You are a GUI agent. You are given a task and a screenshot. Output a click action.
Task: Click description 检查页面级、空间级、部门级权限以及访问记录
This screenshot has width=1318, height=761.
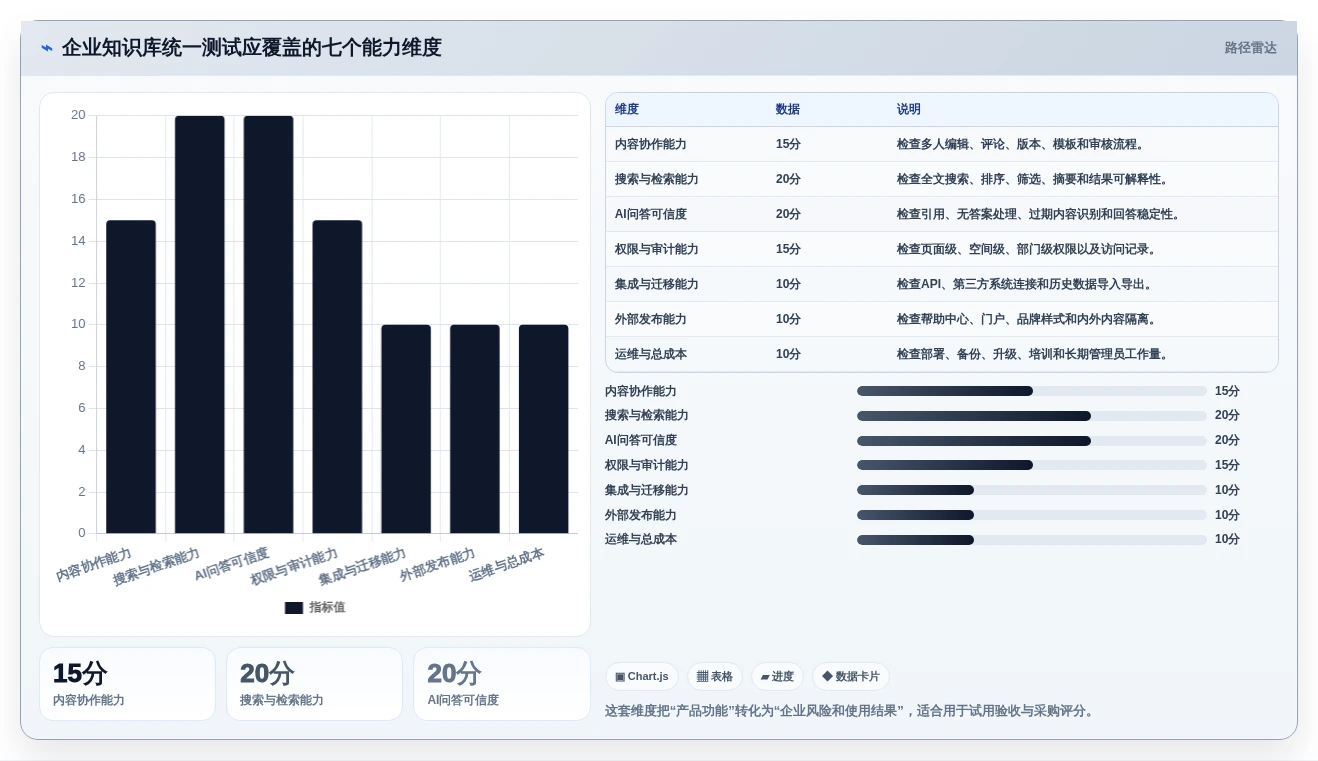[x=1027, y=249]
